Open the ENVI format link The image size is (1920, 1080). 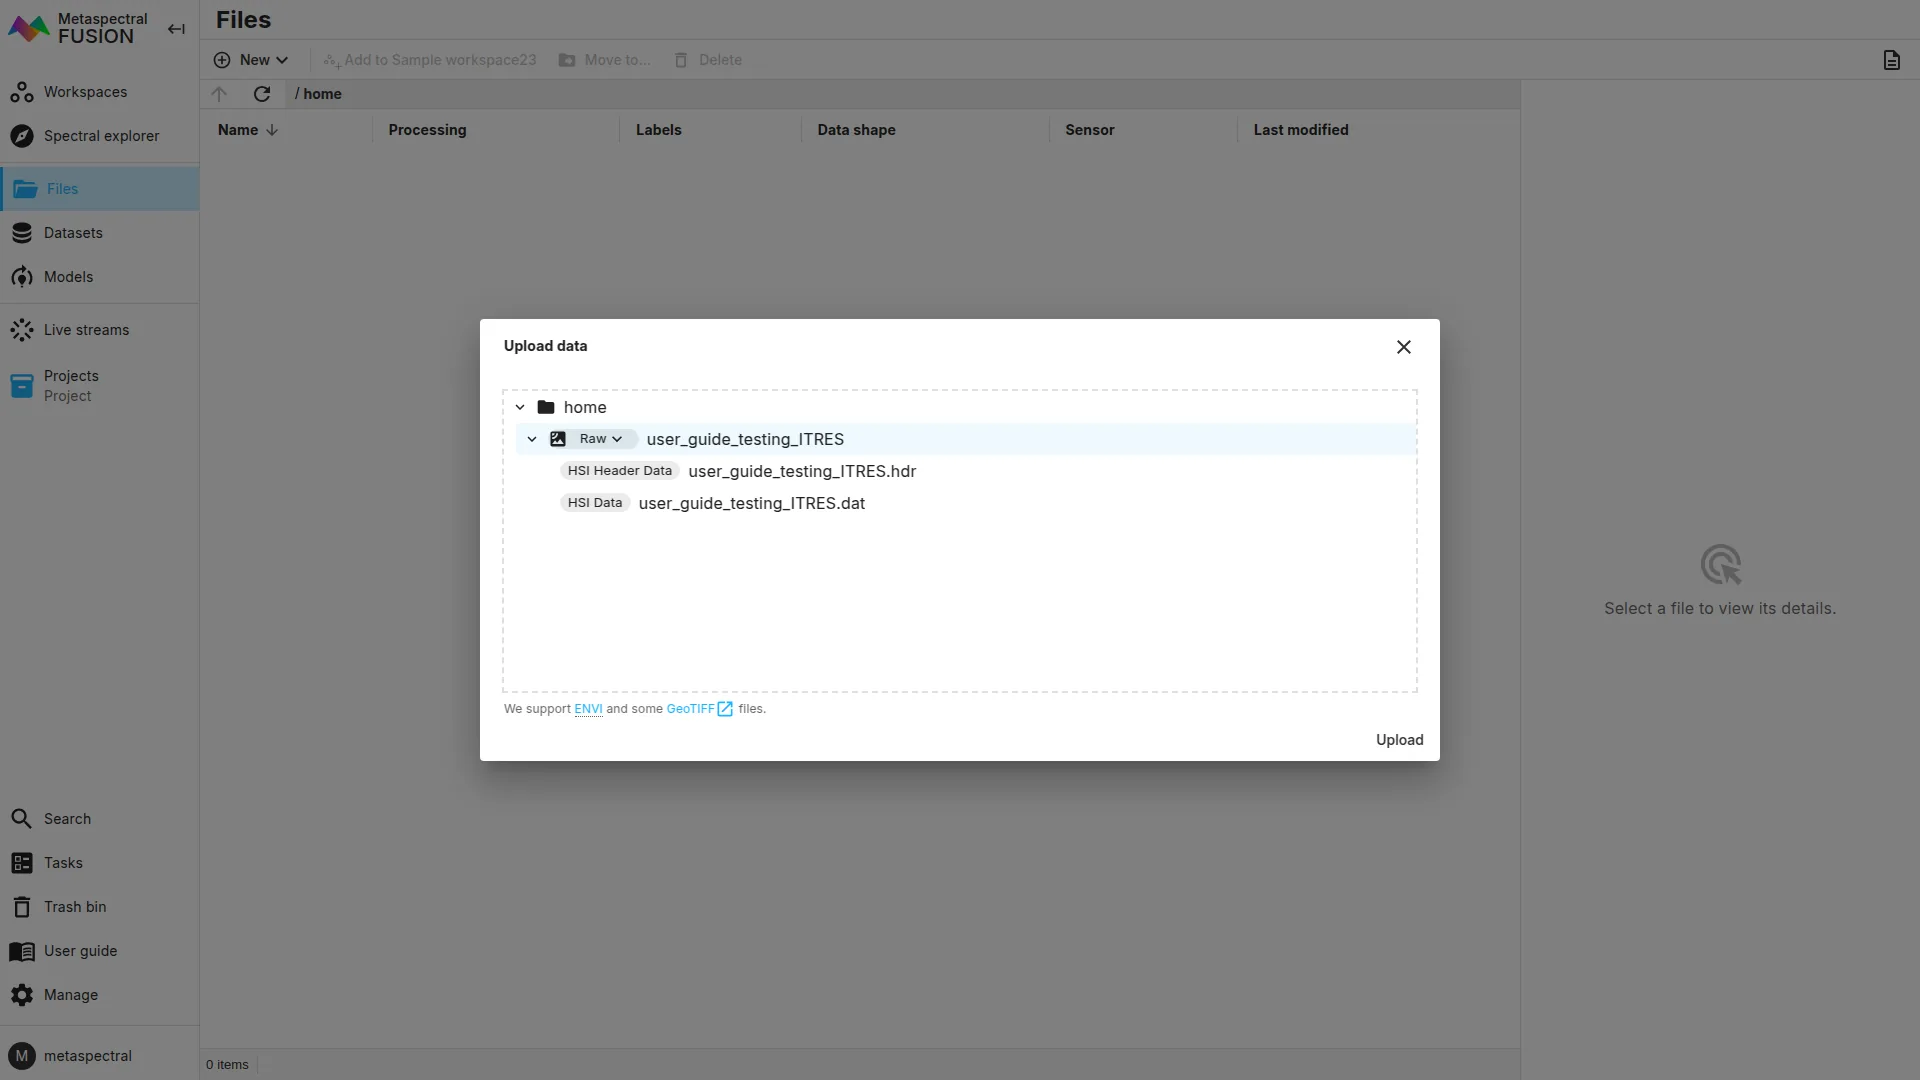coord(588,709)
